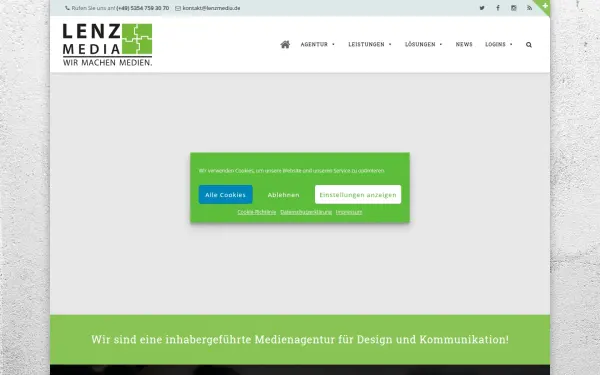Open the RSS feed icon
The image size is (600, 375).
[529, 8]
